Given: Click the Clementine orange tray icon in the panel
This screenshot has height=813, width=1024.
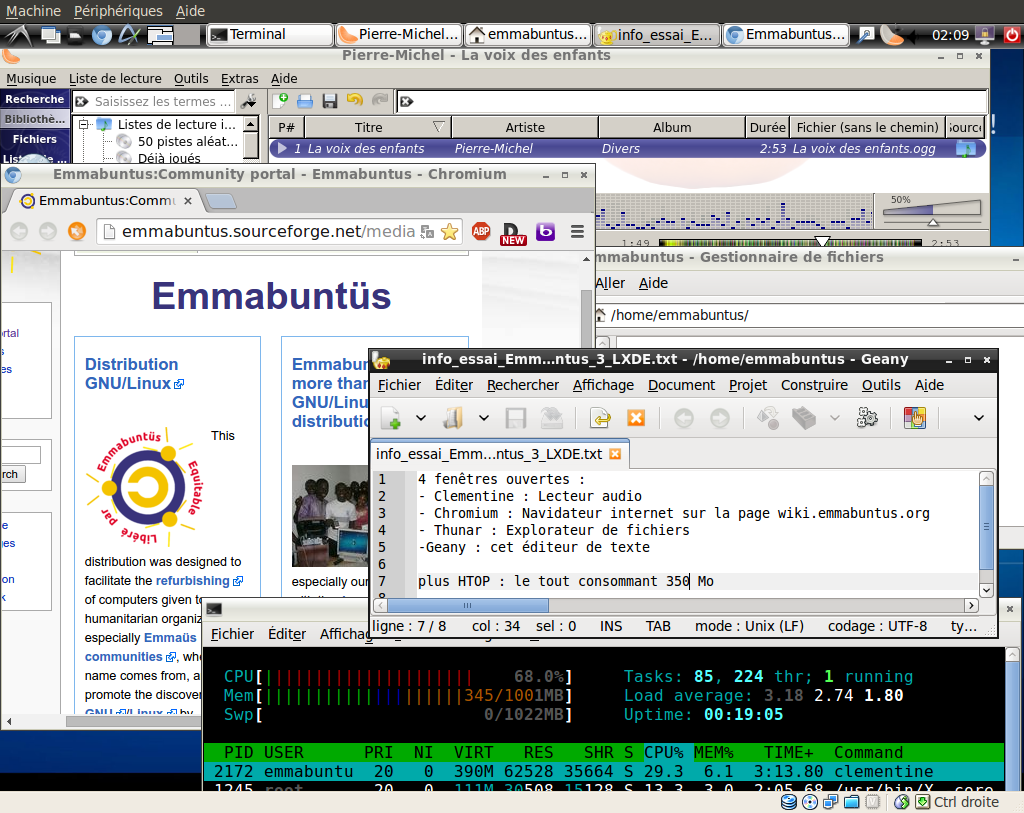Looking at the screenshot, I should point(892,34).
